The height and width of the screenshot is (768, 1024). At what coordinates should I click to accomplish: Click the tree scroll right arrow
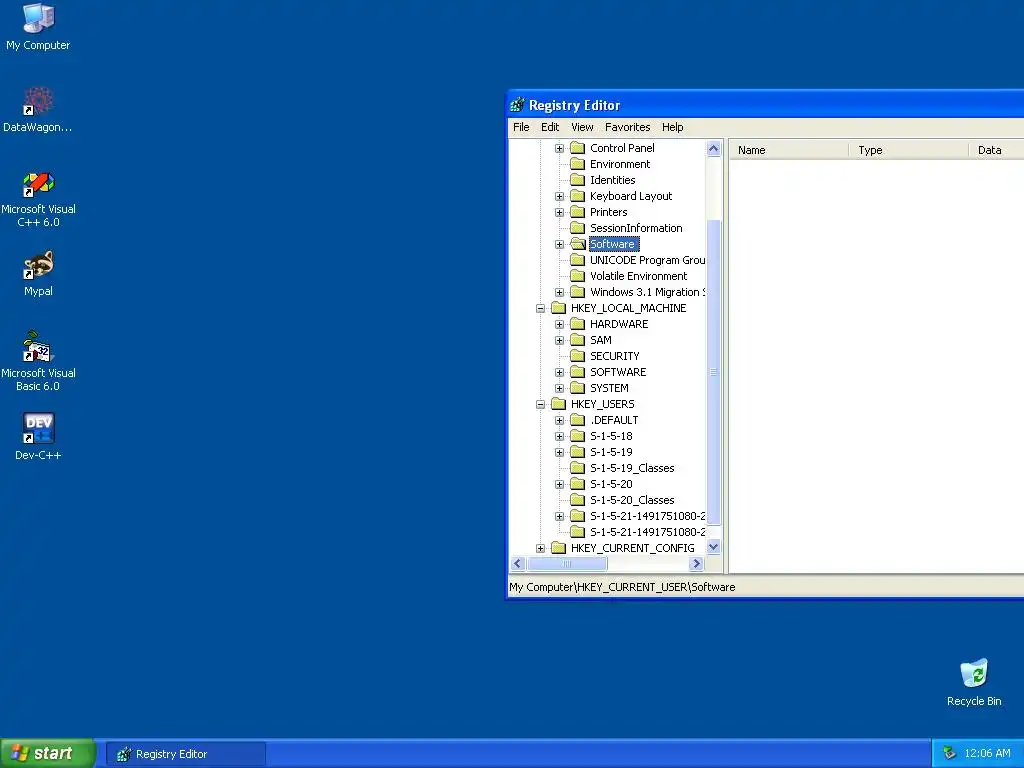[x=697, y=564]
